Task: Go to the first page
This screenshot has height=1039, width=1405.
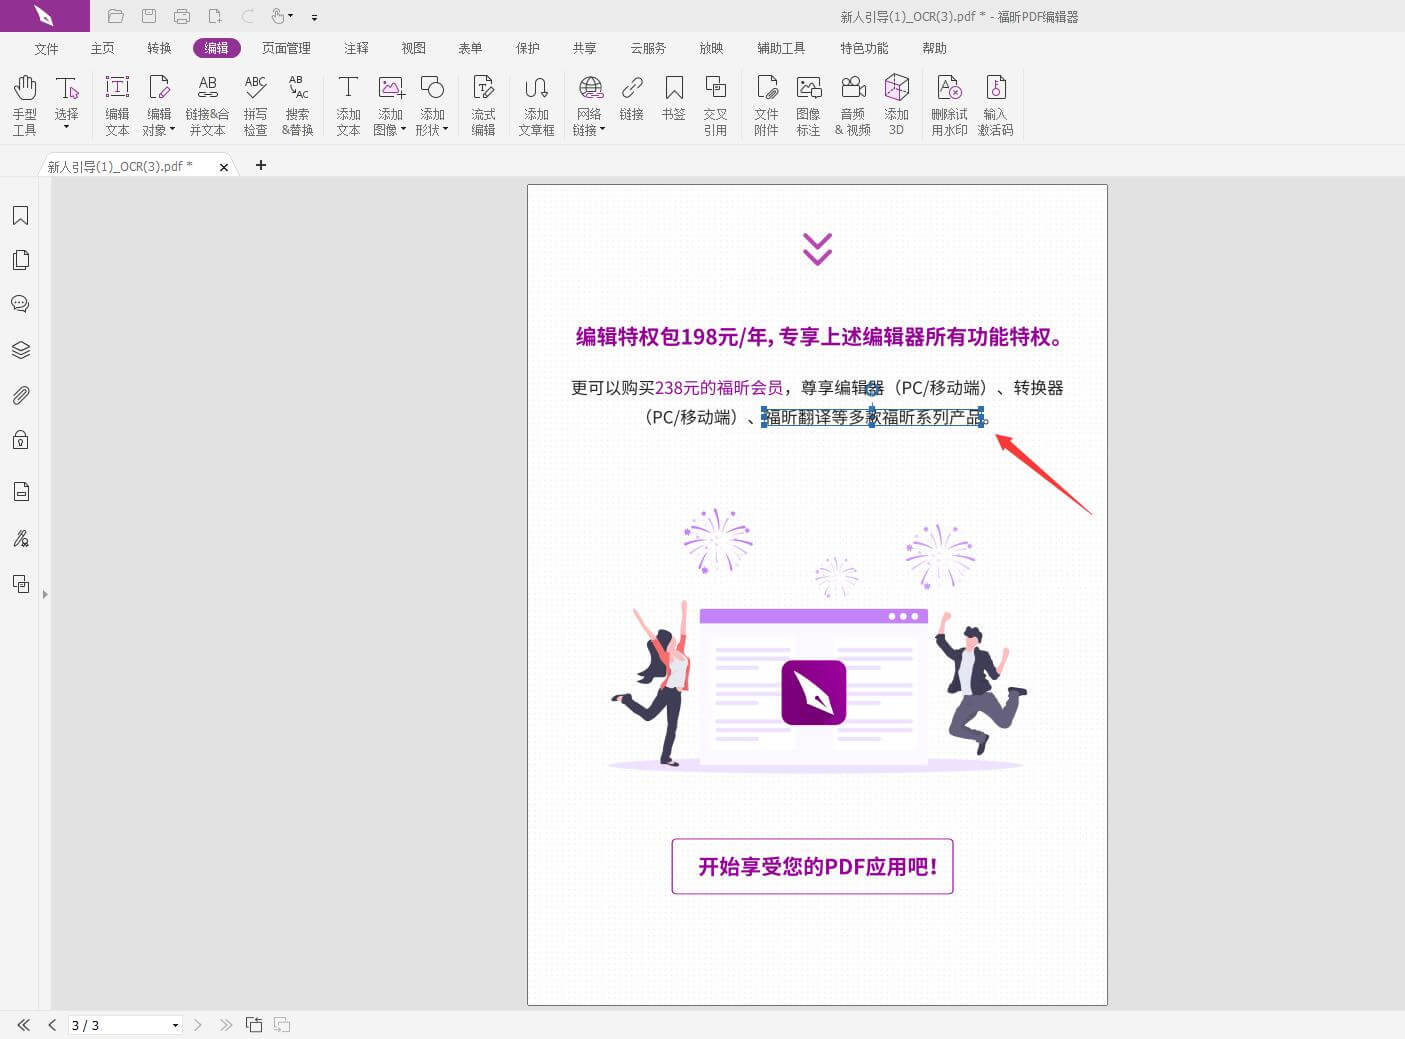Action: click(24, 1025)
